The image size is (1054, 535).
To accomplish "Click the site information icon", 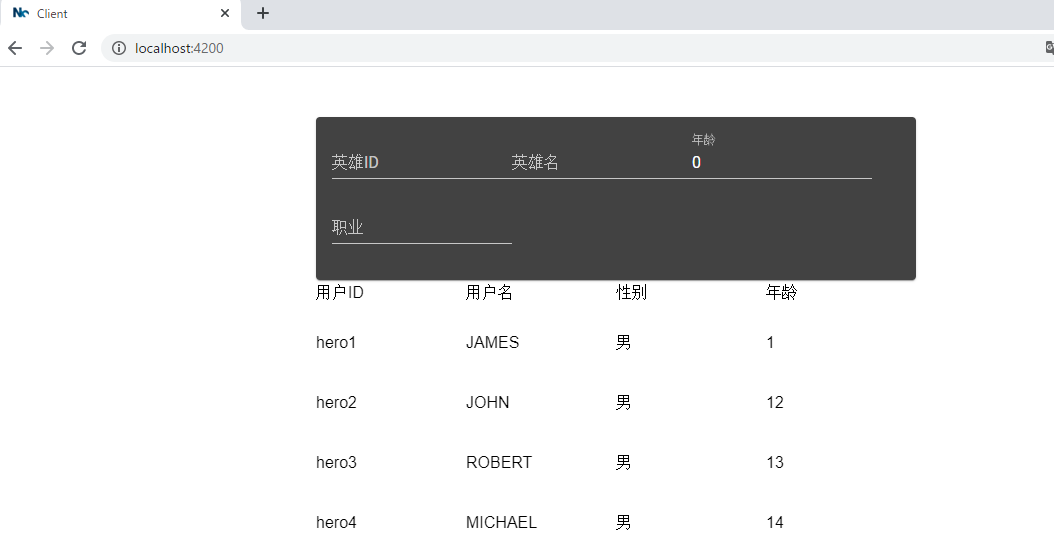I will tap(119, 48).
